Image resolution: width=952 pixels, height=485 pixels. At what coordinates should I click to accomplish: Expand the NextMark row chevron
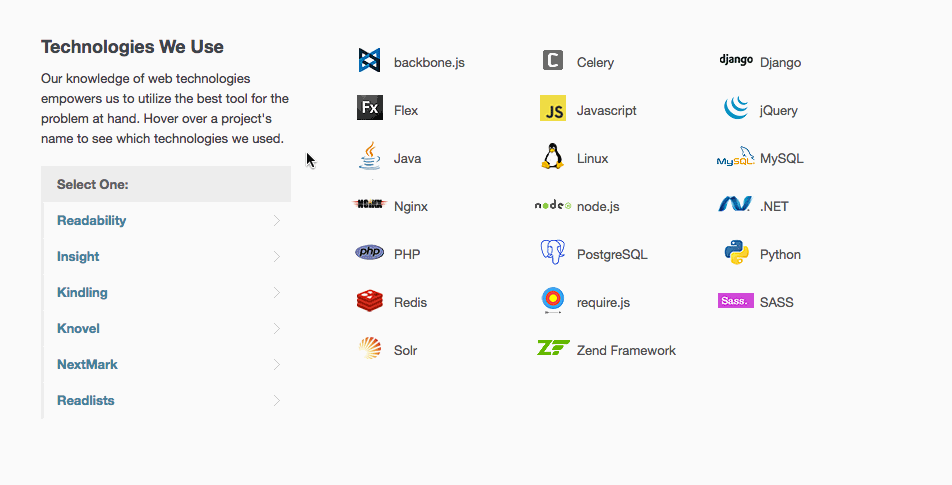pos(276,364)
